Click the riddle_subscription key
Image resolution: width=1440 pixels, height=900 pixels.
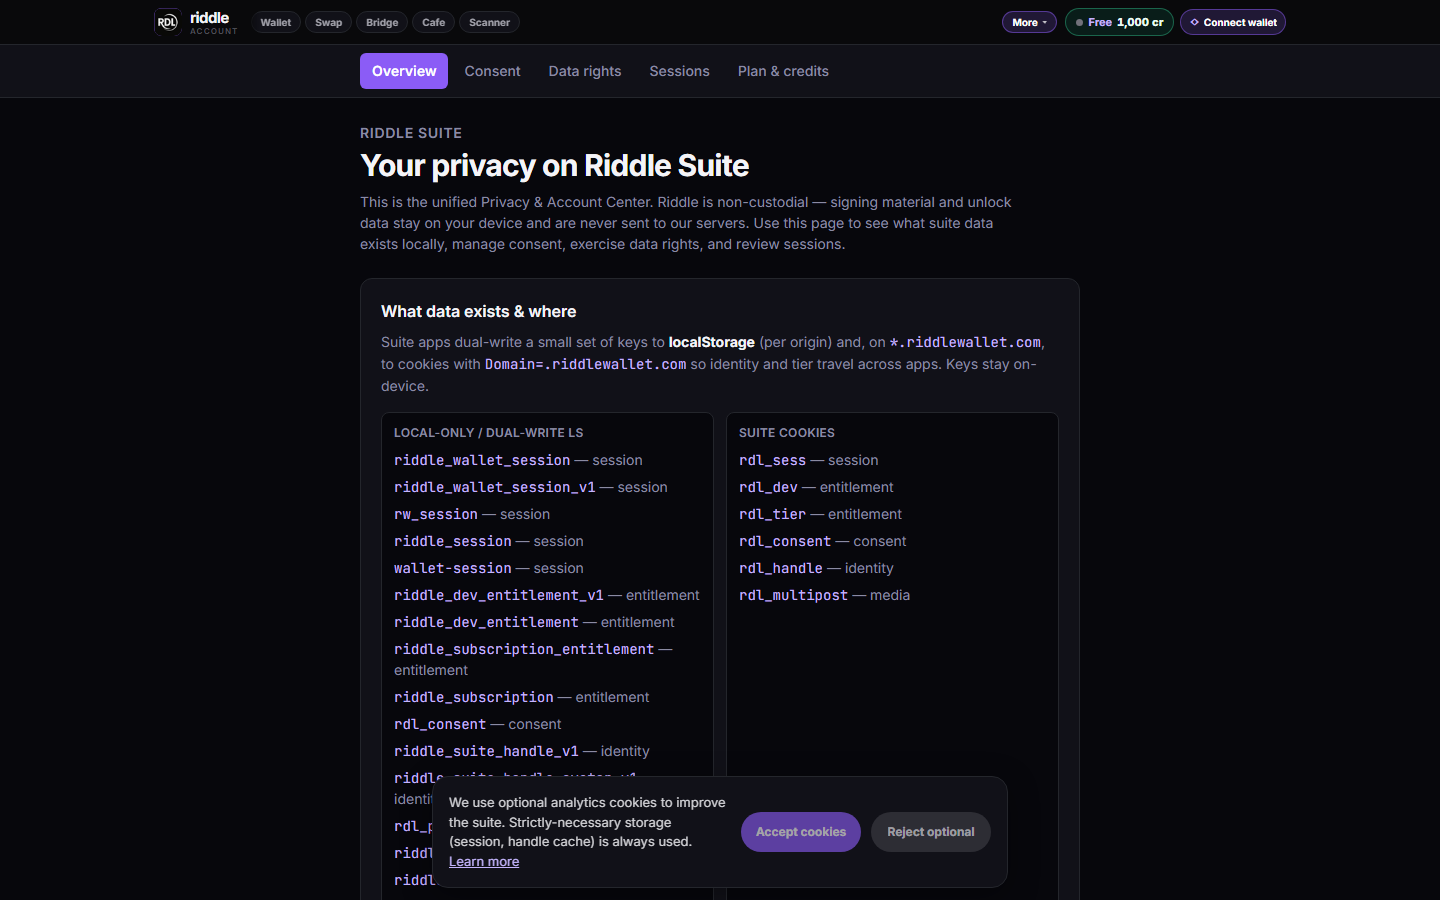tap(474, 697)
